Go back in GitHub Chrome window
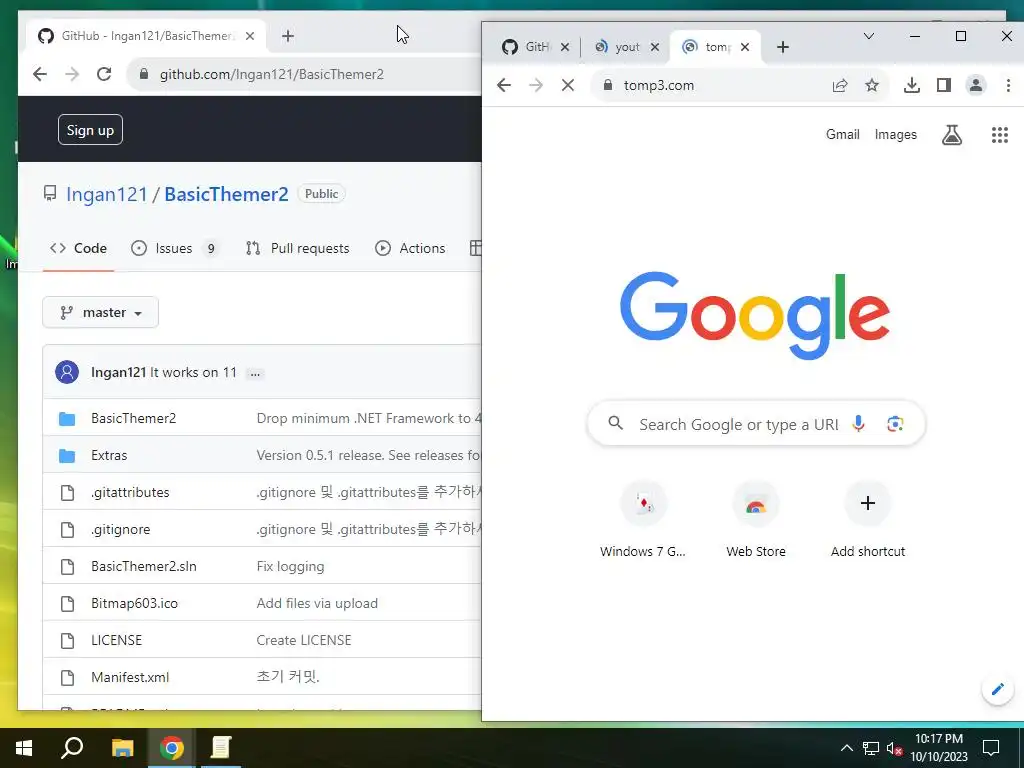This screenshot has width=1024, height=768. (40, 74)
